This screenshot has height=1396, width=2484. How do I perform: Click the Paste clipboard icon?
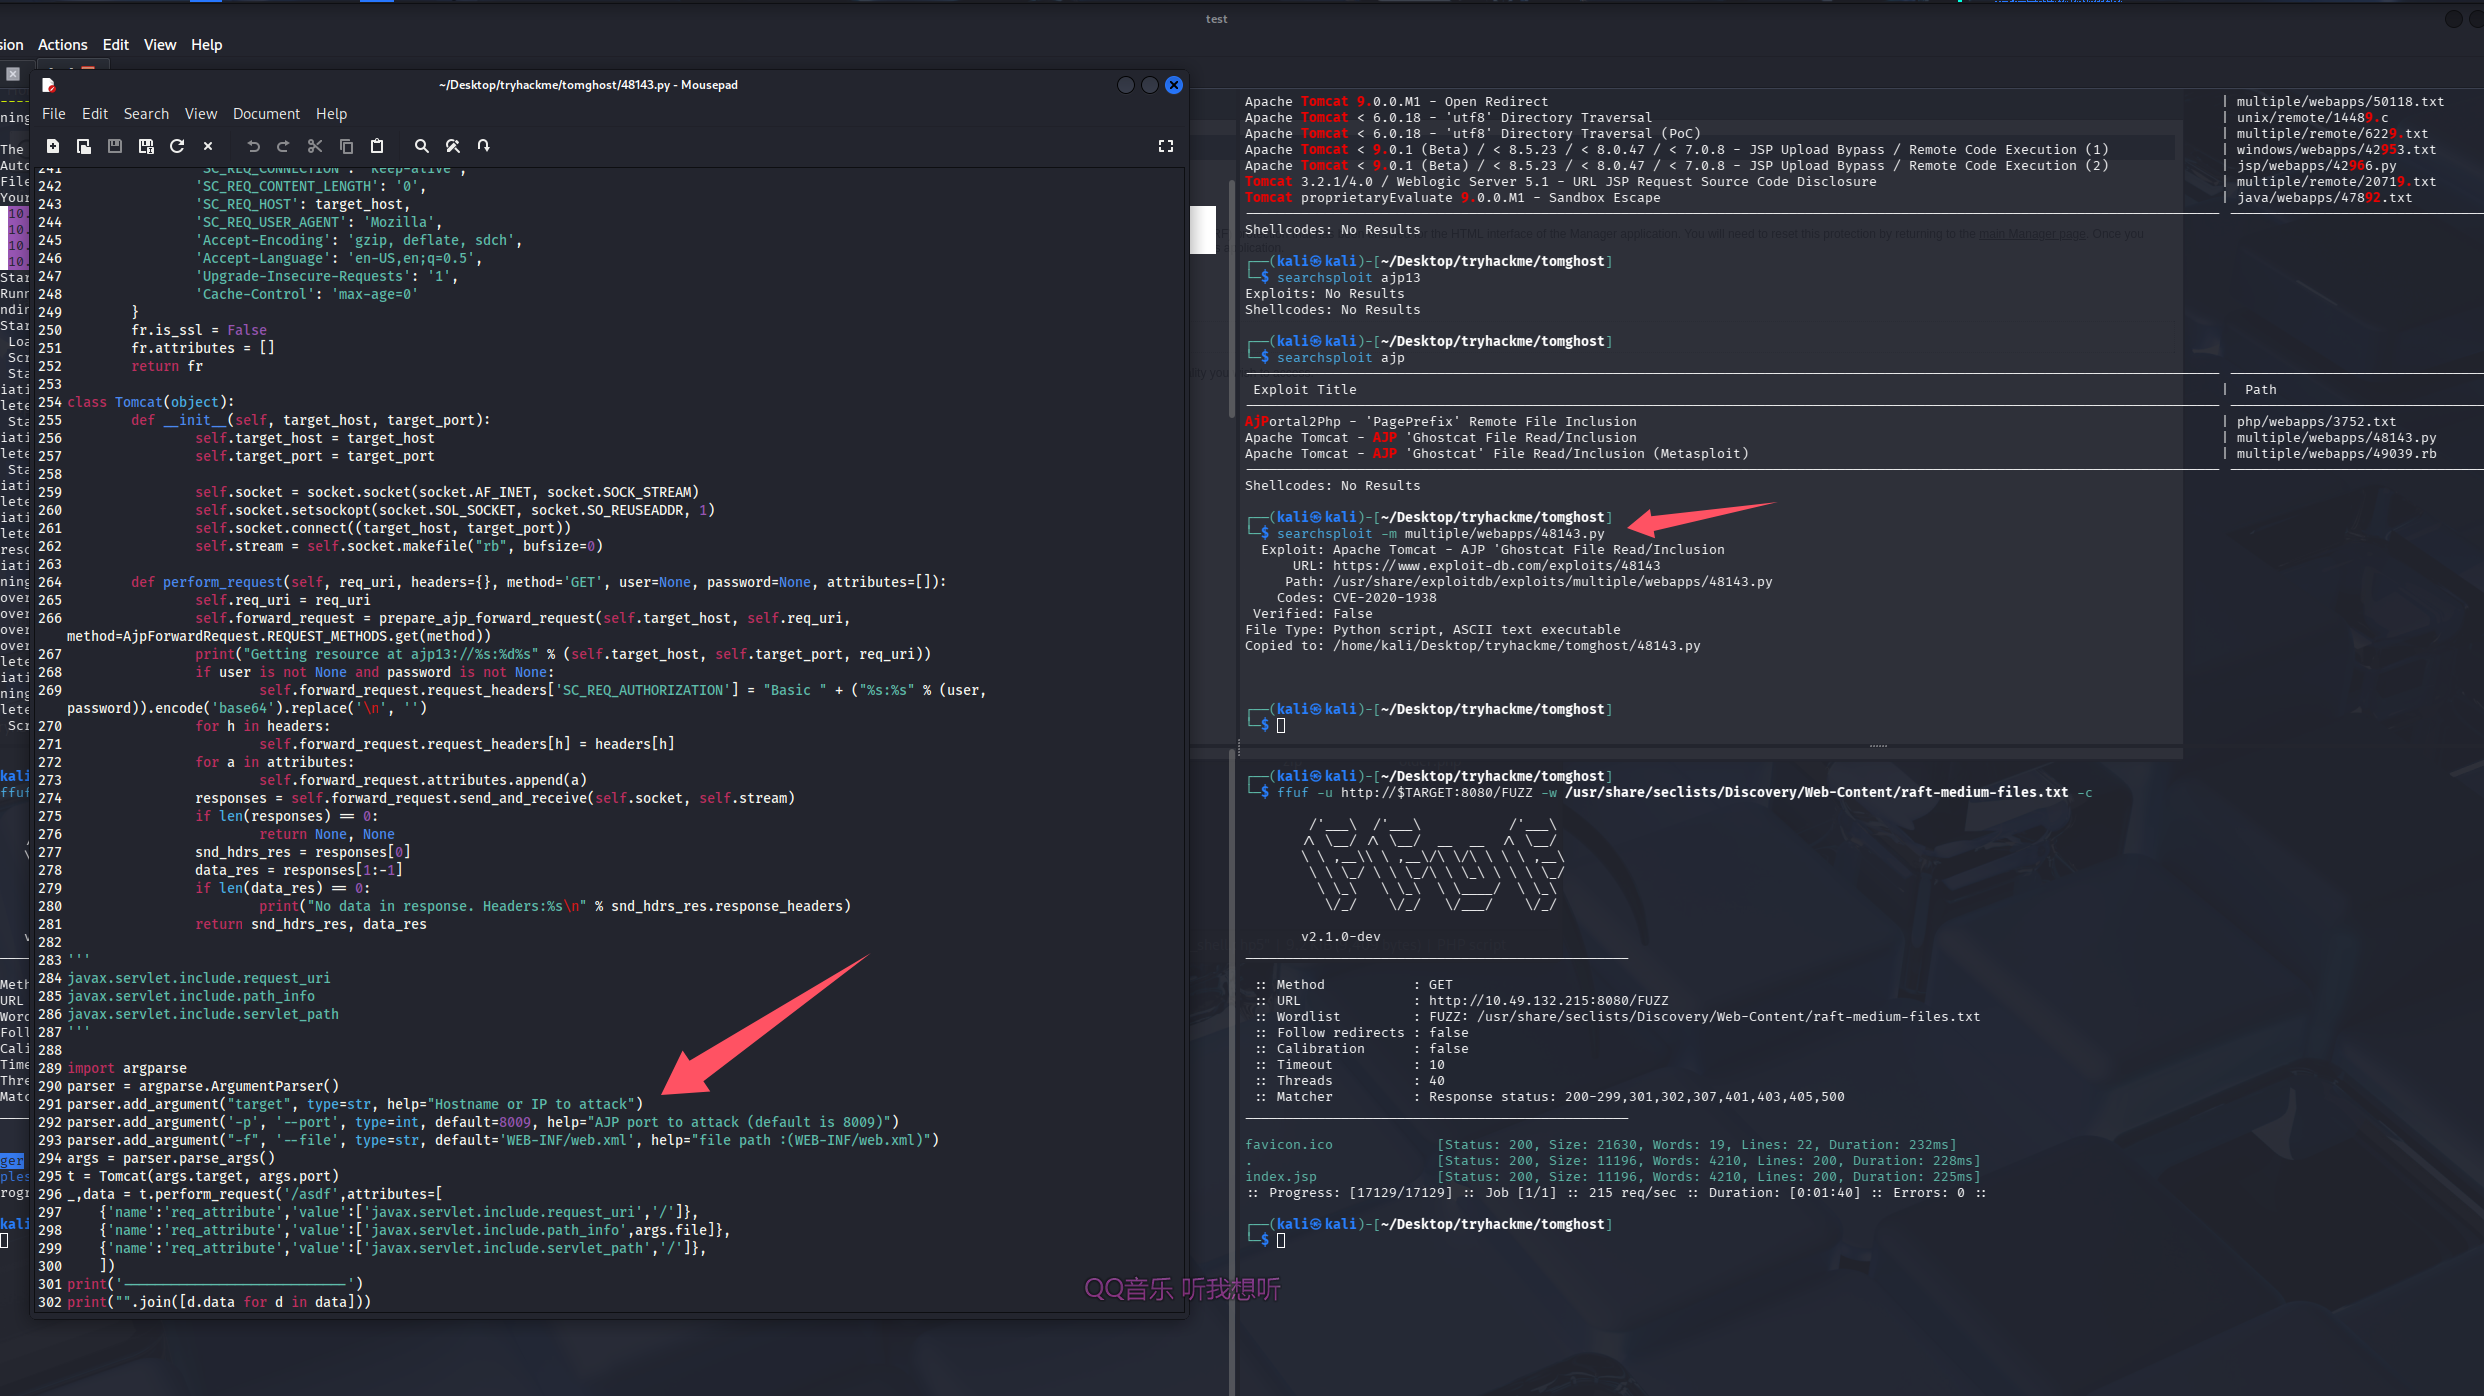(x=377, y=146)
